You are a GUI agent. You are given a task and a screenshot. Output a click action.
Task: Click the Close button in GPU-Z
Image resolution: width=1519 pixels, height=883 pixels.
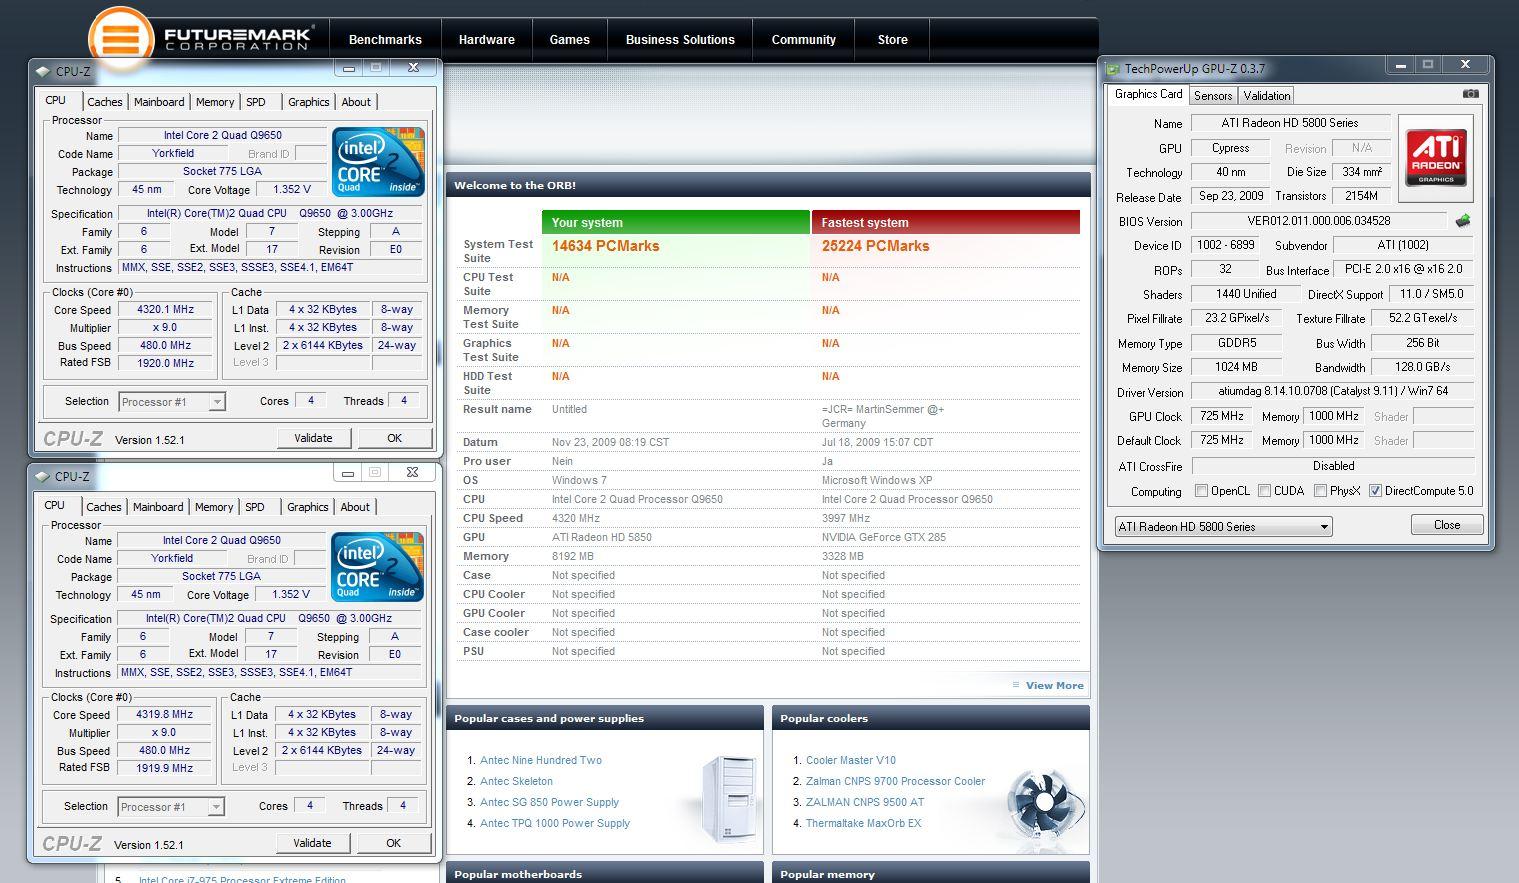[x=1447, y=525]
